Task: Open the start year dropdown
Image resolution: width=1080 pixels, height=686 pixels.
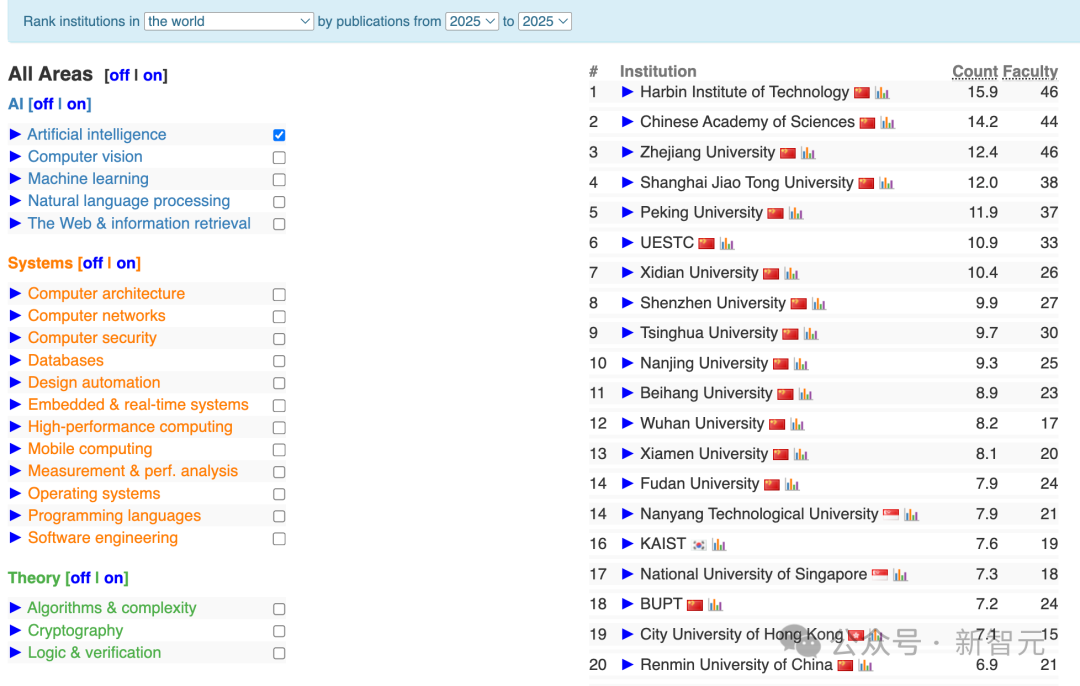Action: coord(472,21)
